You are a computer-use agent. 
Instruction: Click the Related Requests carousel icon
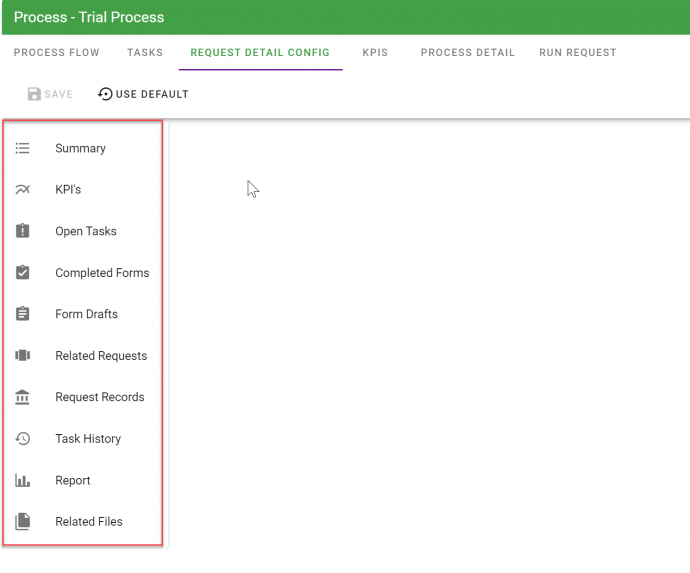click(x=23, y=356)
